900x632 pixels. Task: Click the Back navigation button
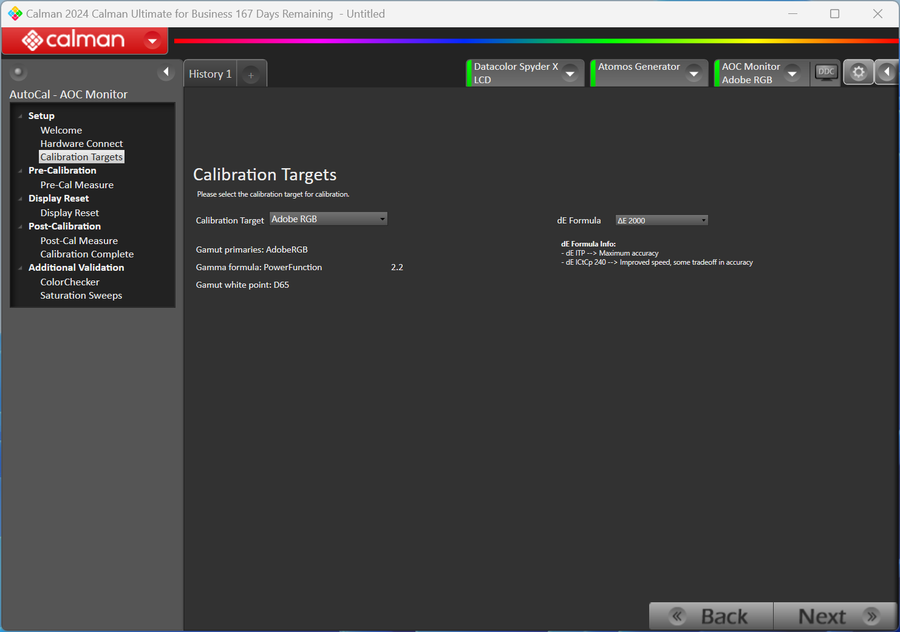coord(711,617)
